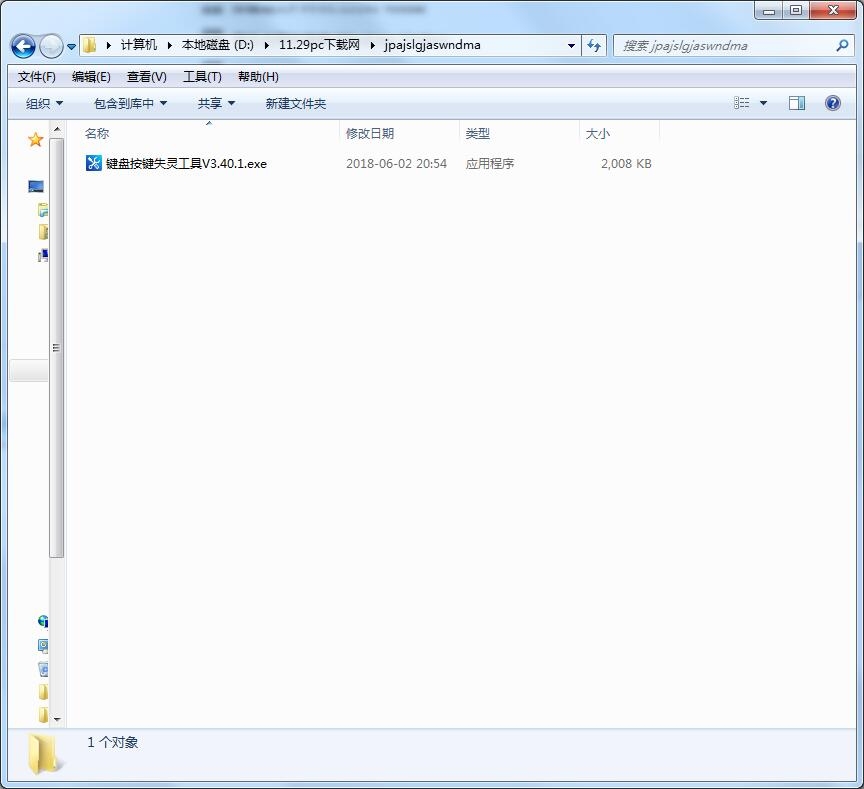Screen dimensions: 864x789
Task: Click into the search jpajslgjaswndma box
Action: 720,46
